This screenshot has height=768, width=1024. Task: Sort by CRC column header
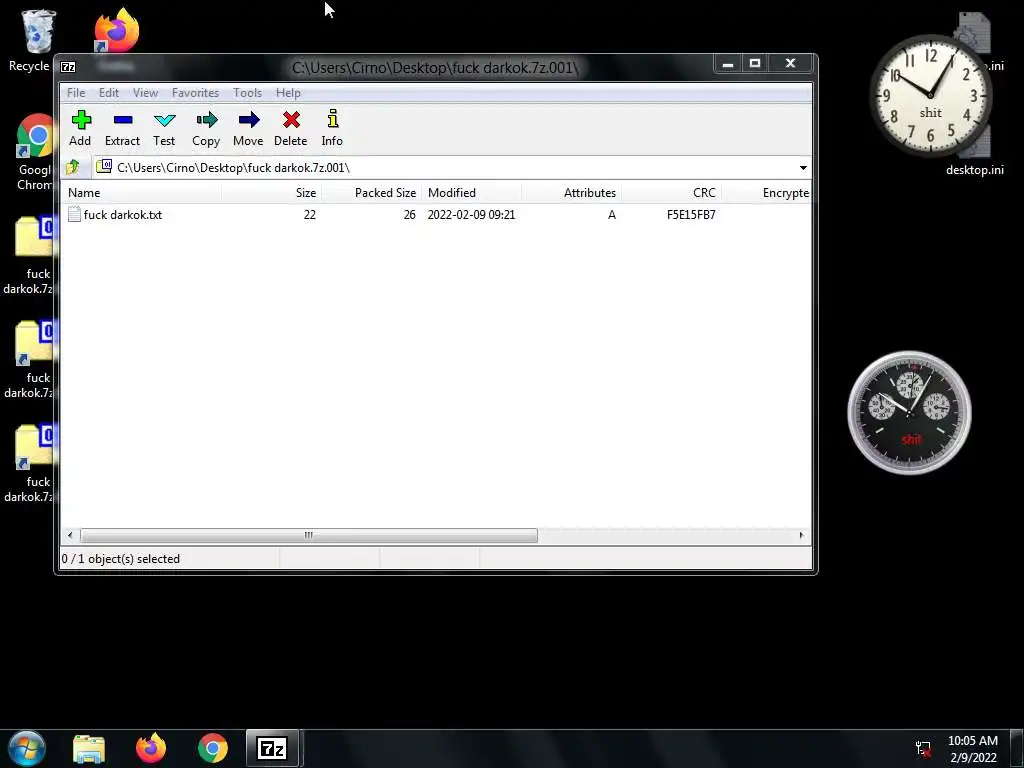(x=671, y=193)
